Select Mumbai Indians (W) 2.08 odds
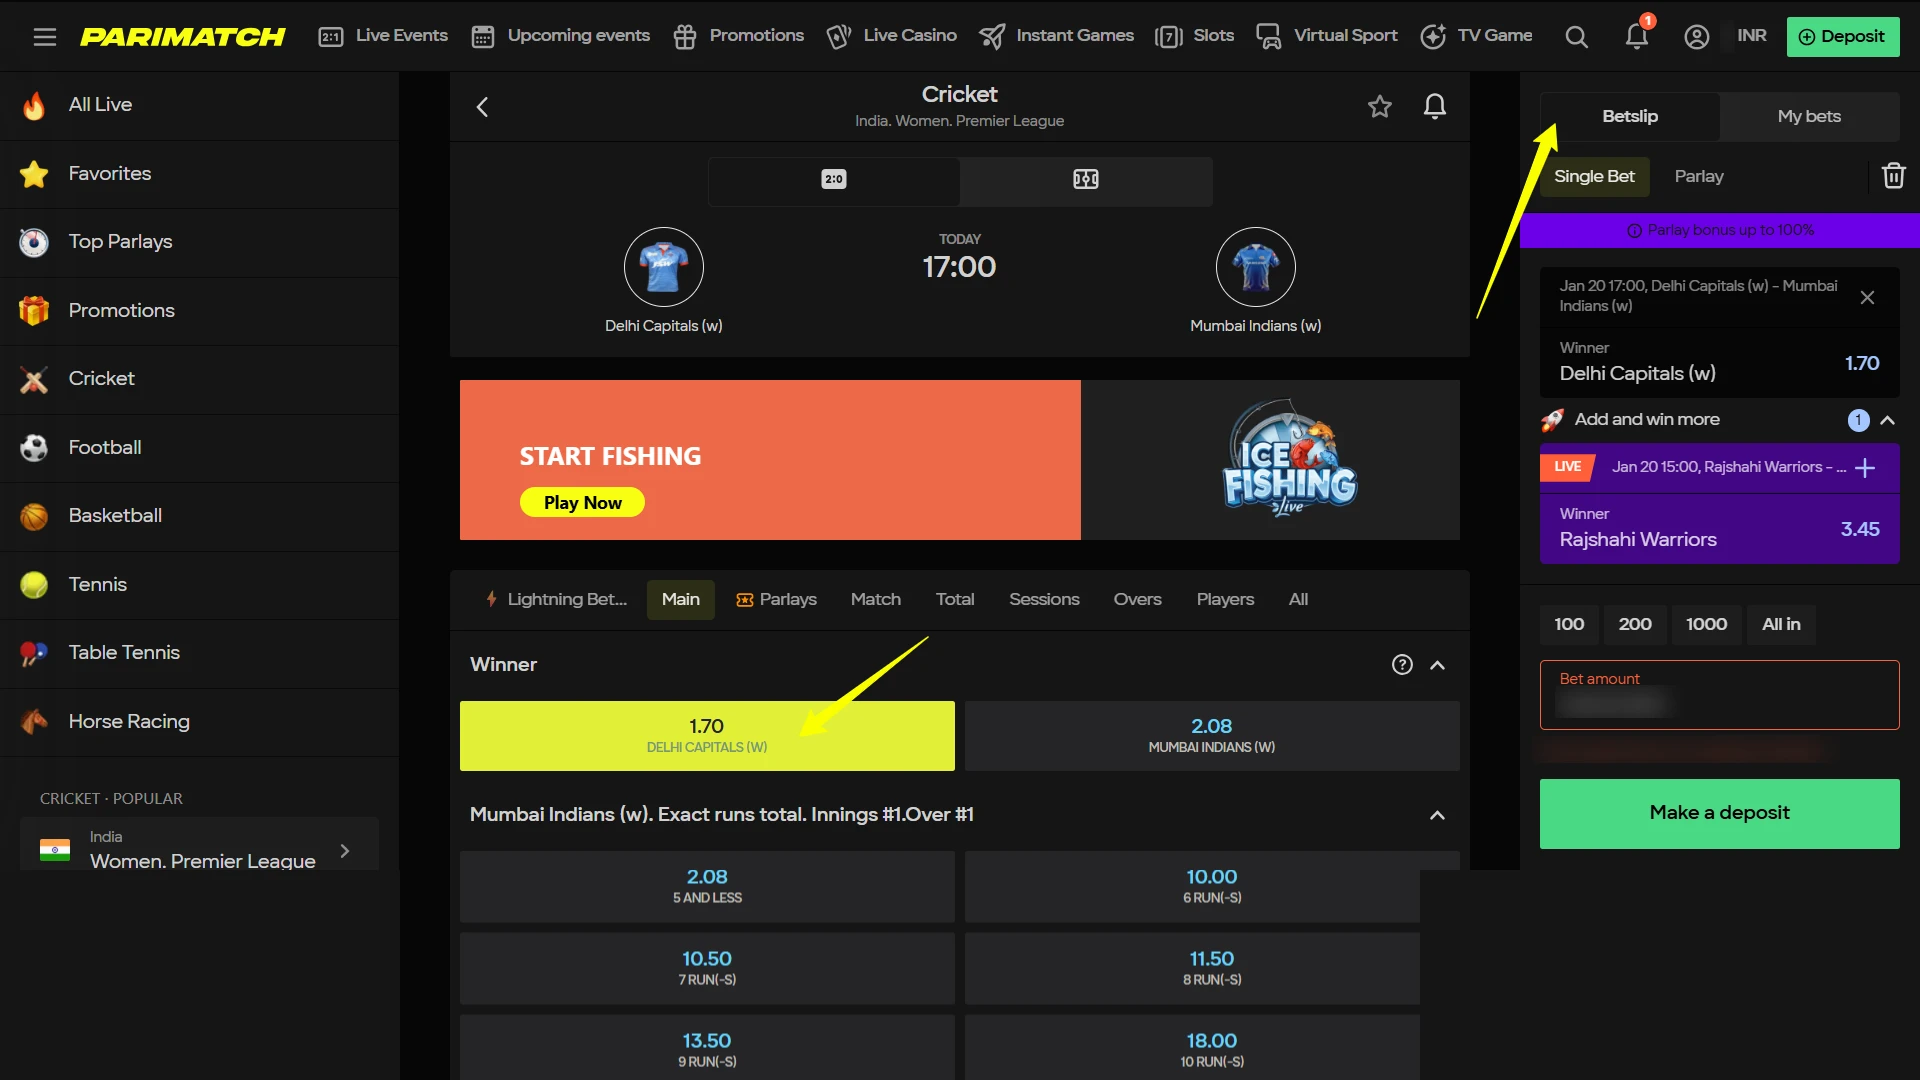Screen dimensions: 1920x1080 pos(1212,736)
